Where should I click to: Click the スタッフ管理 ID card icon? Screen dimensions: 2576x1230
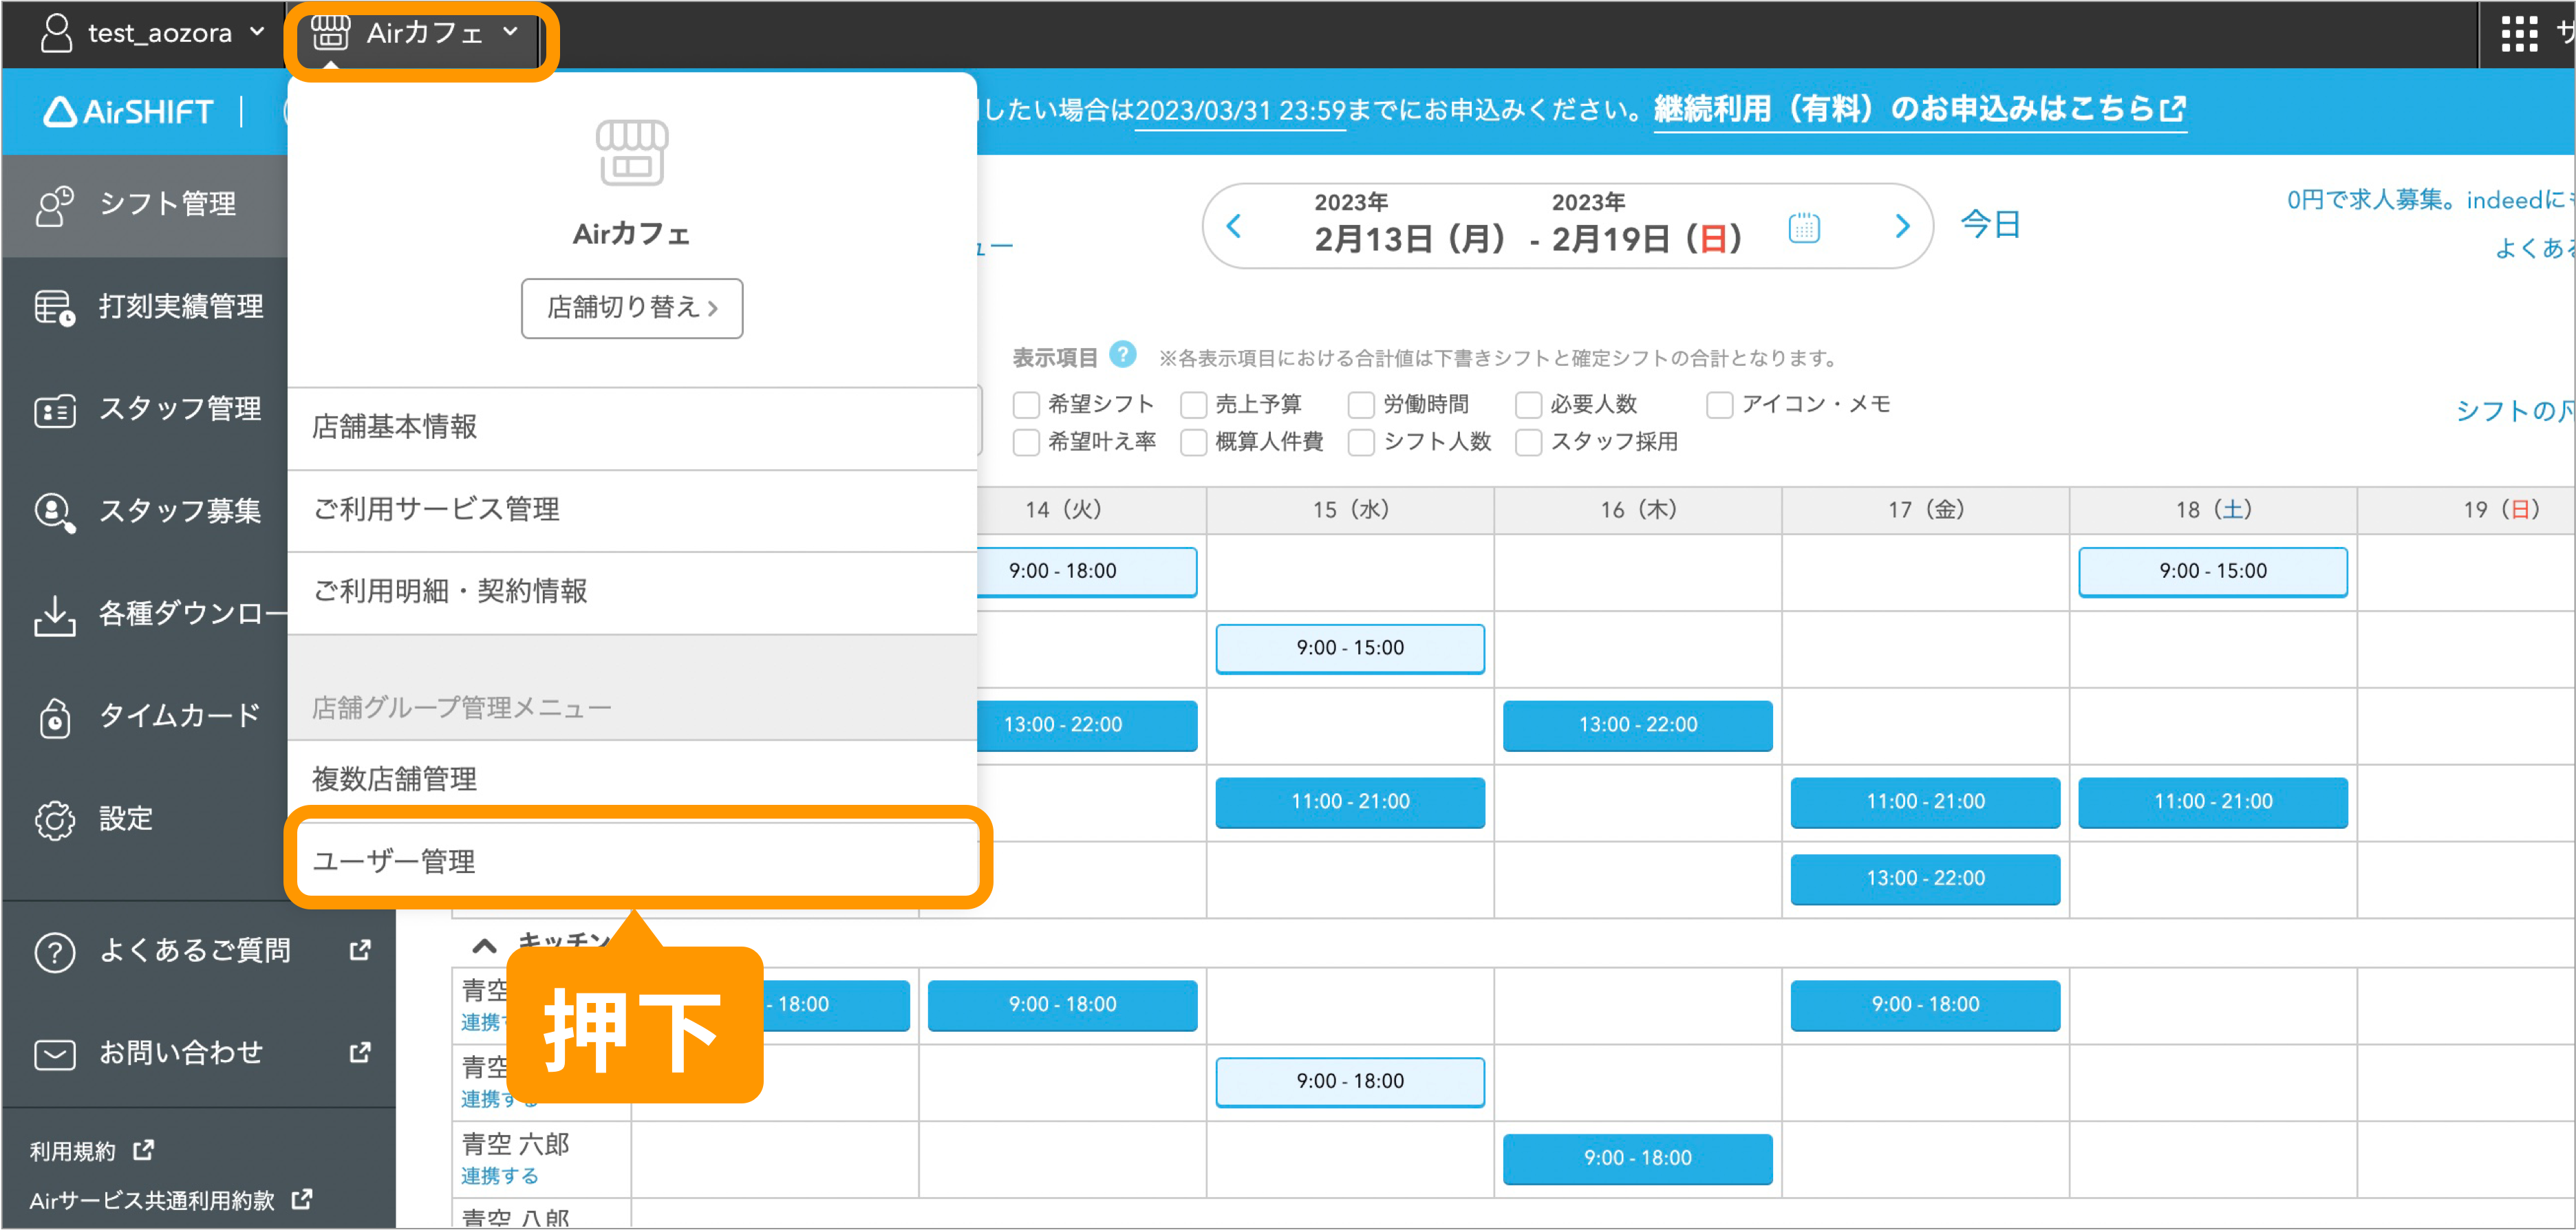(55, 410)
